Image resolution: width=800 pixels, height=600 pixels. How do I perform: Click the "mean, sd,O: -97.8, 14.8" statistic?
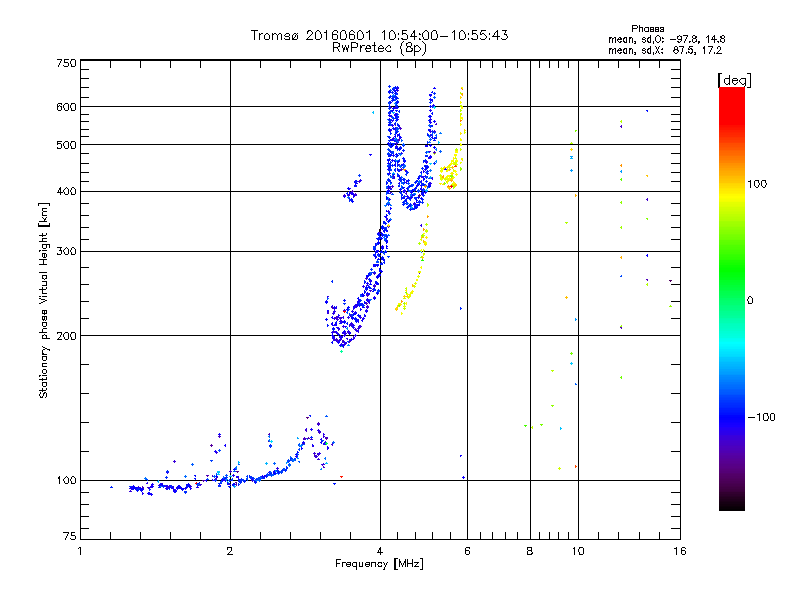666,39
